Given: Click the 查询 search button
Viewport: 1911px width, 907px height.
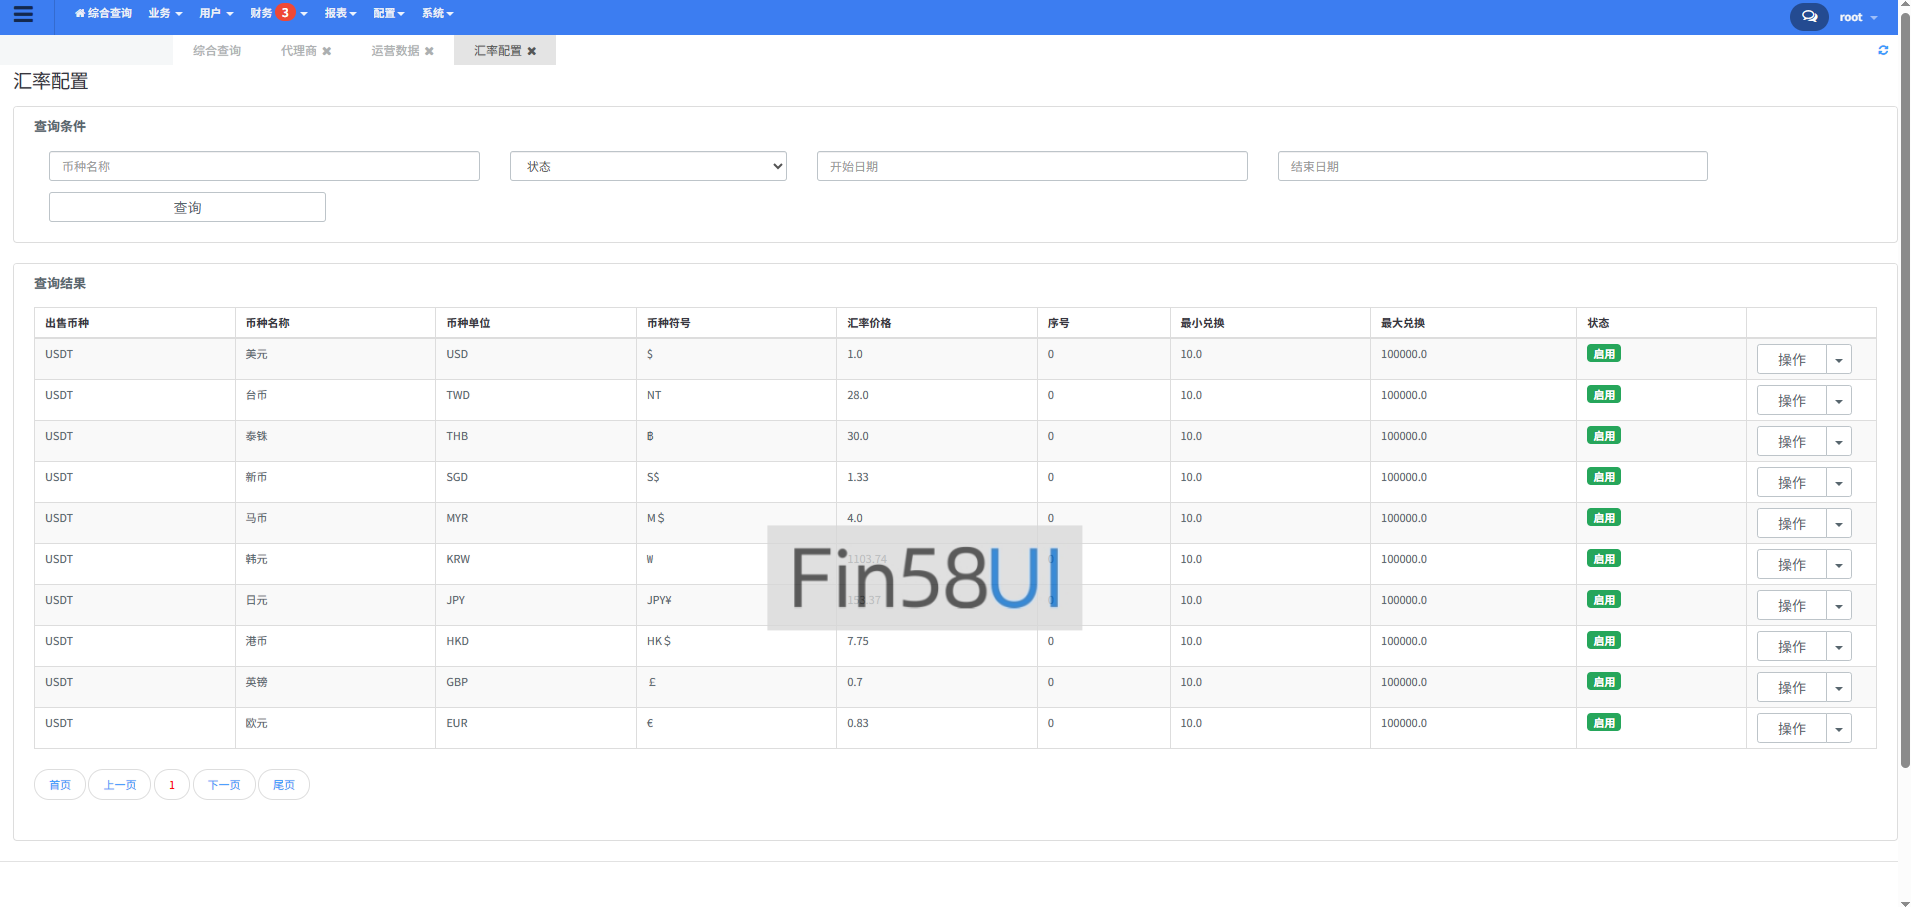Looking at the screenshot, I should (x=187, y=207).
